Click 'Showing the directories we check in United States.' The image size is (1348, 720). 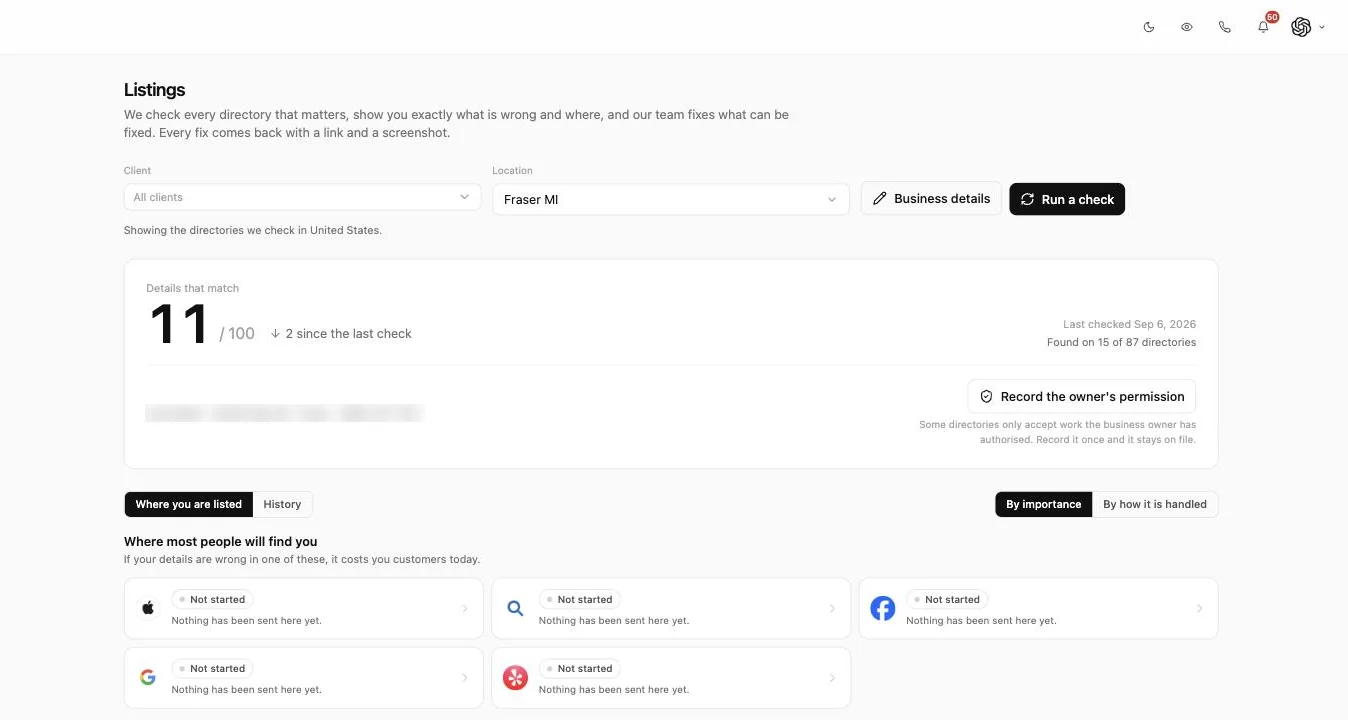pyautogui.click(x=253, y=230)
